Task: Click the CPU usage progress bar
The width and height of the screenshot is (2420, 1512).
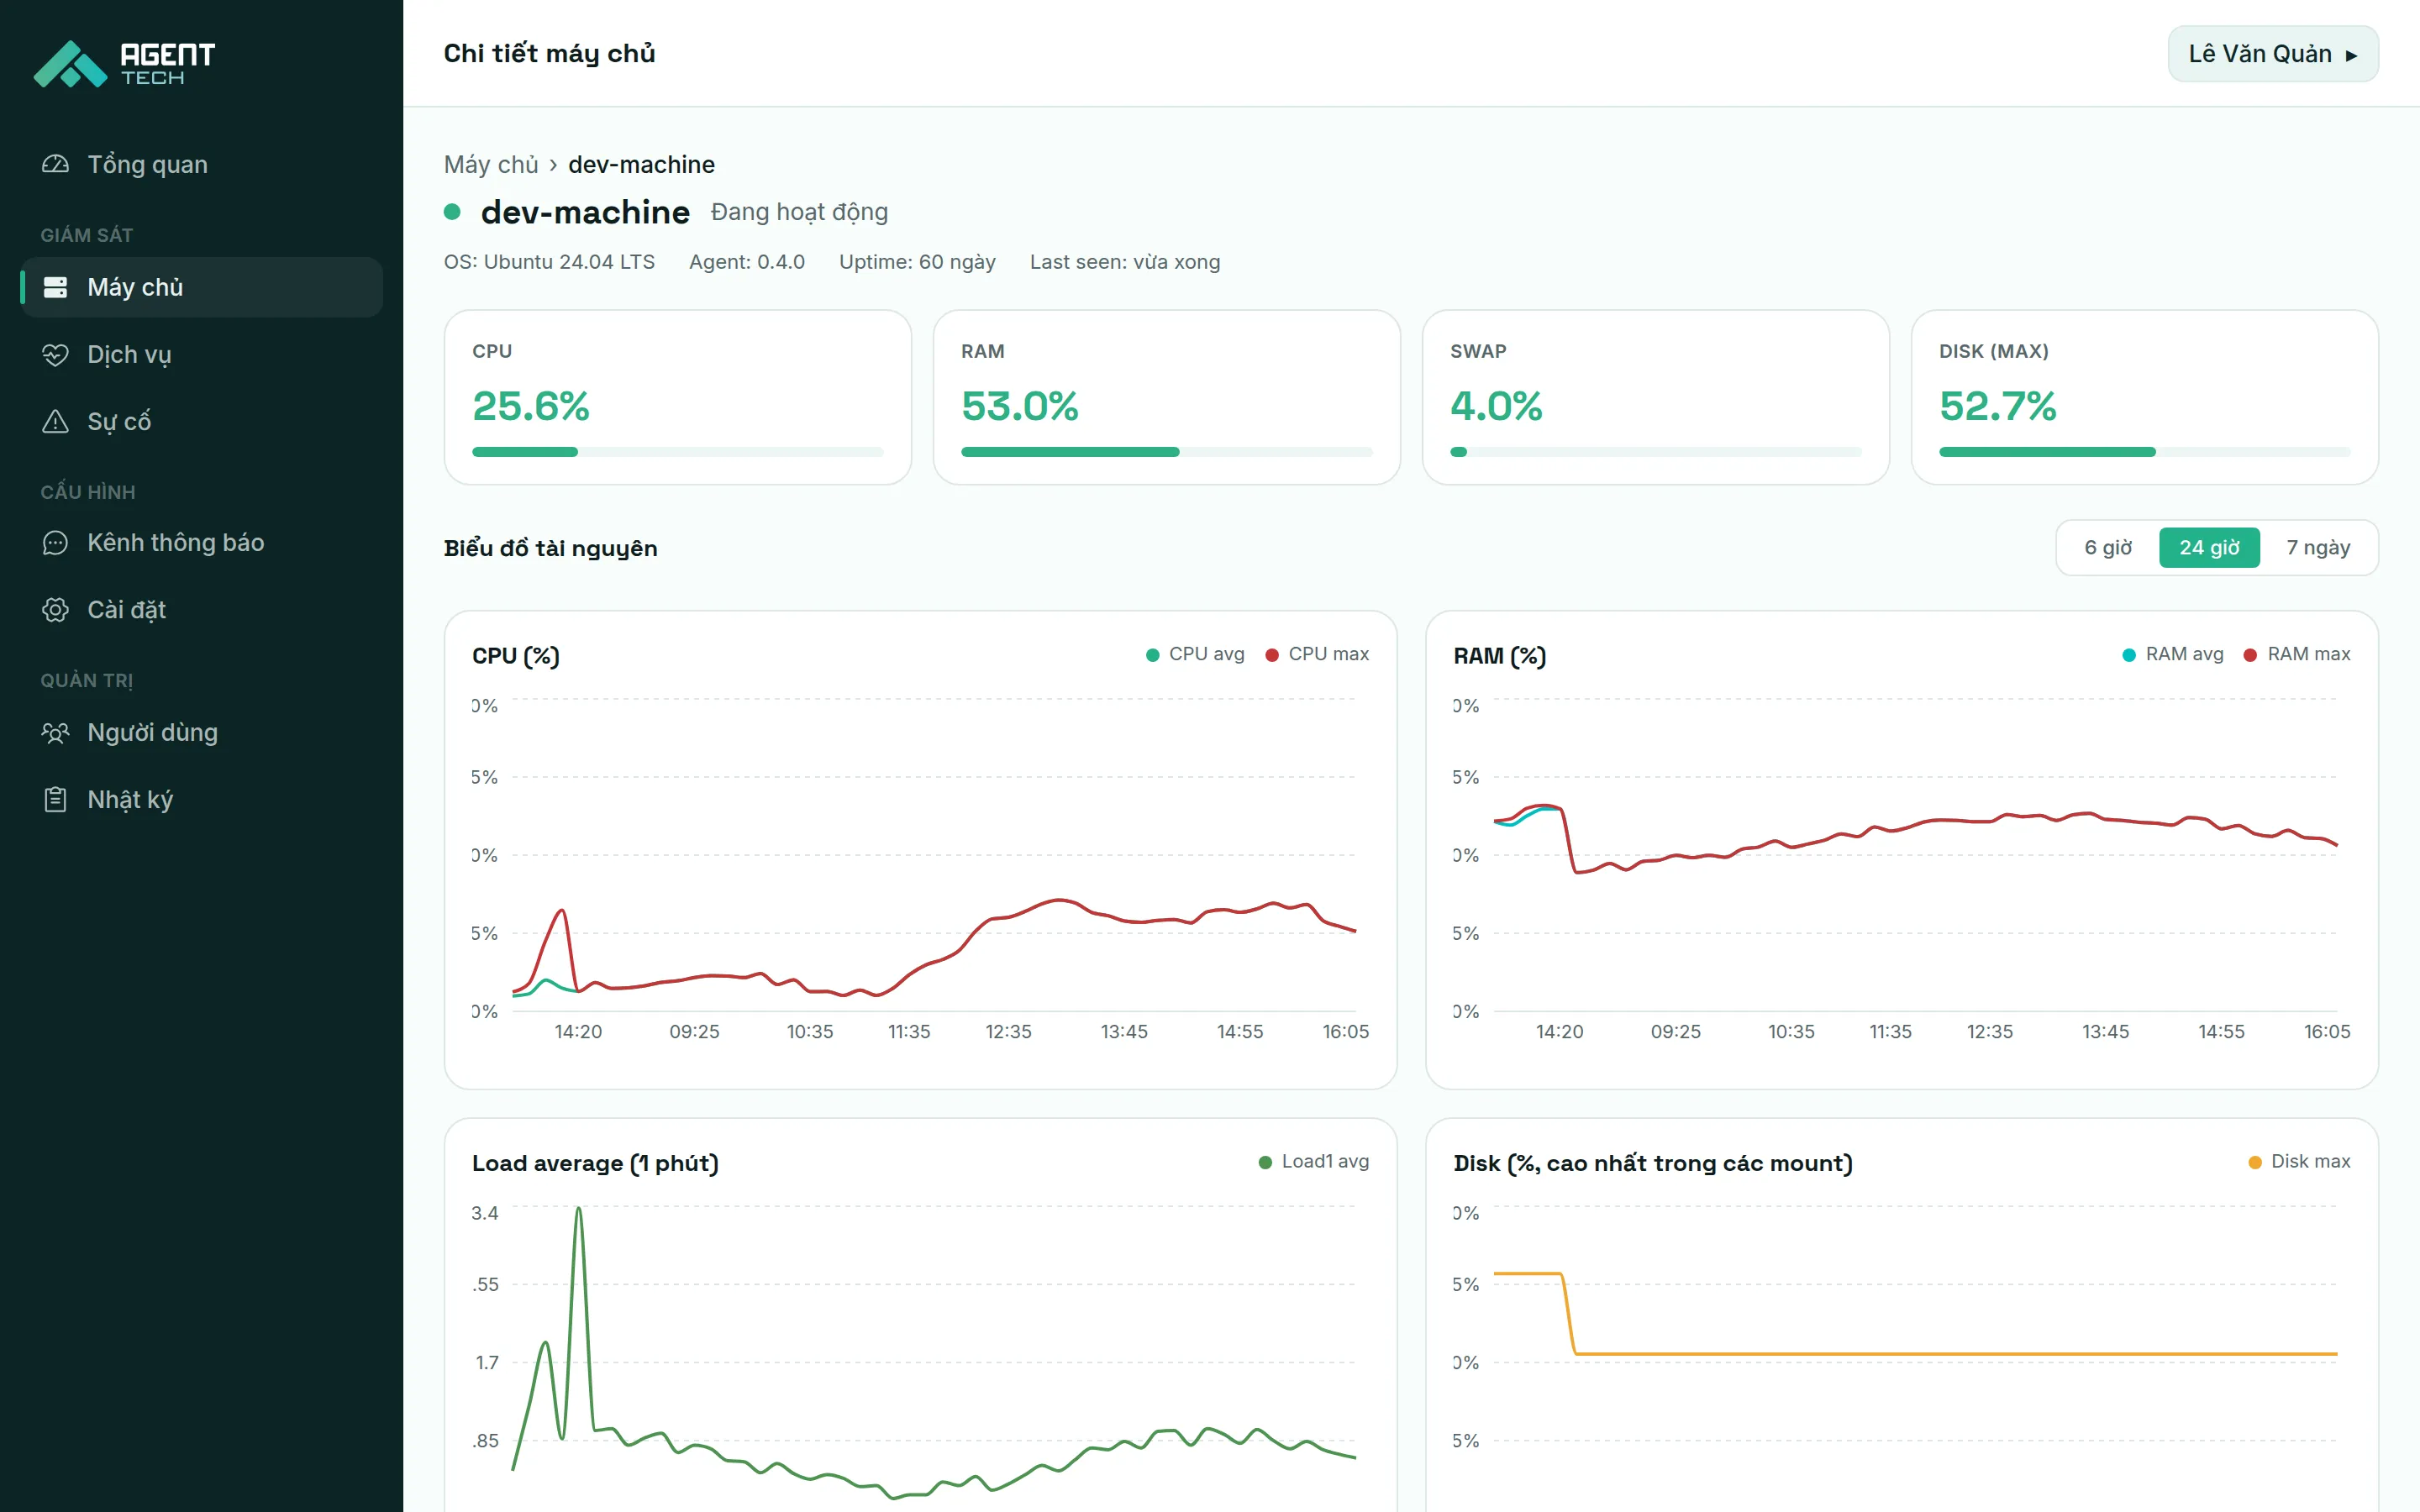Action: (x=677, y=452)
